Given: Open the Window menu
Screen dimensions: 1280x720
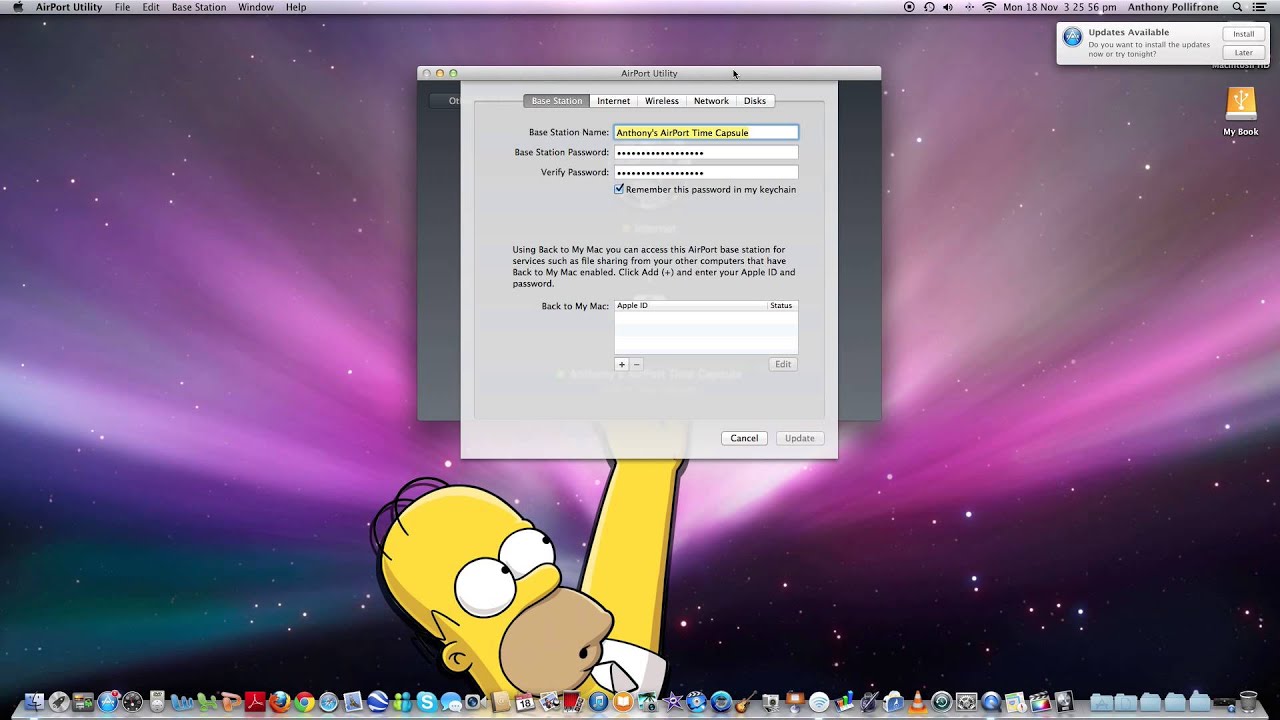Looking at the screenshot, I should pos(256,7).
